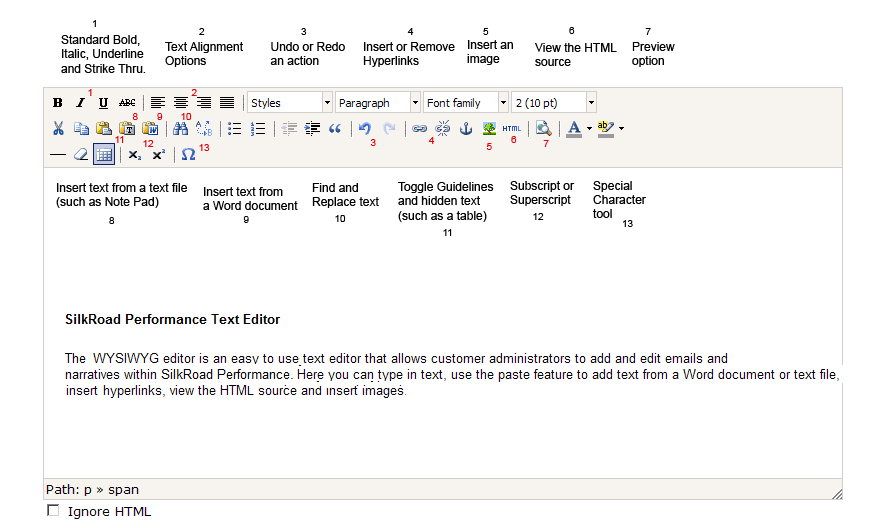The width and height of the screenshot is (889, 528).
Task: Open Find/Replace tool
Action: click(x=204, y=129)
